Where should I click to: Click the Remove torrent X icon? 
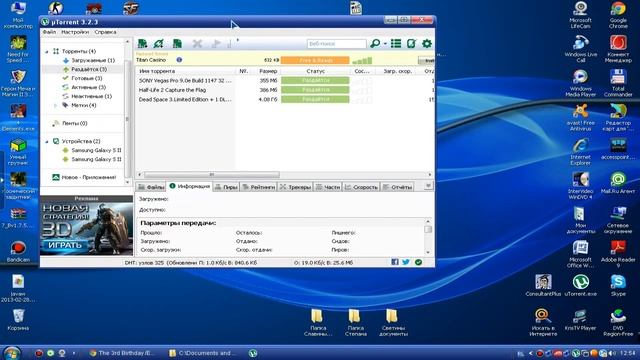(198, 43)
